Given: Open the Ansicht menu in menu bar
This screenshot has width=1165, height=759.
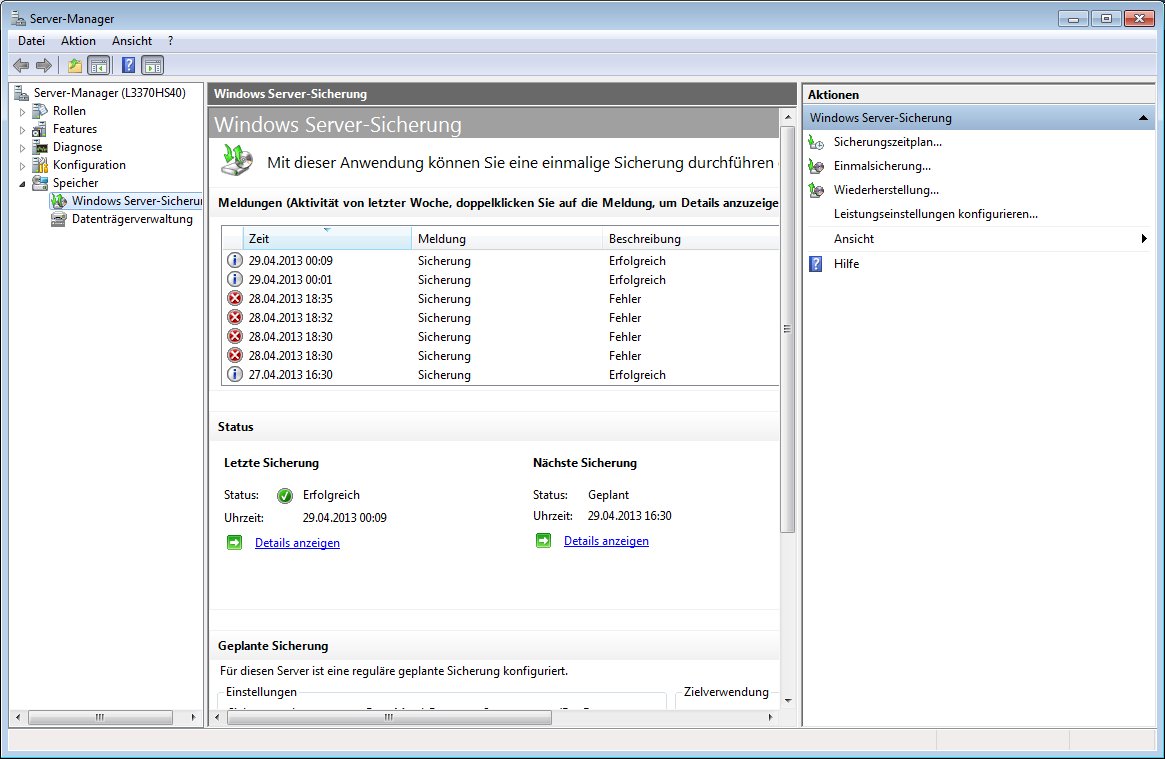Looking at the screenshot, I should click(x=132, y=41).
